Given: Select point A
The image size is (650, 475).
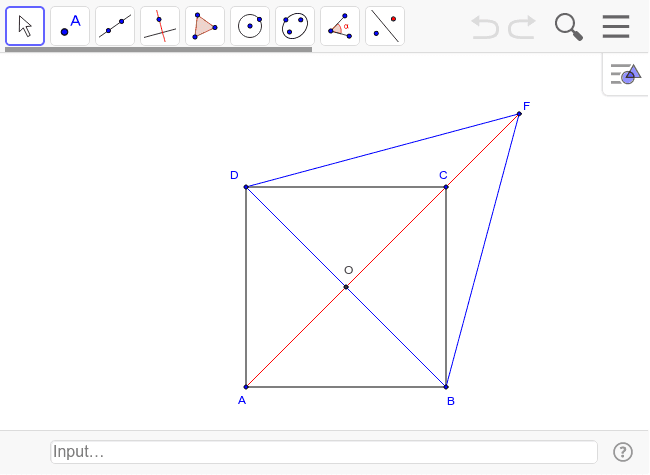Looking at the screenshot, I should pos(246,387).
